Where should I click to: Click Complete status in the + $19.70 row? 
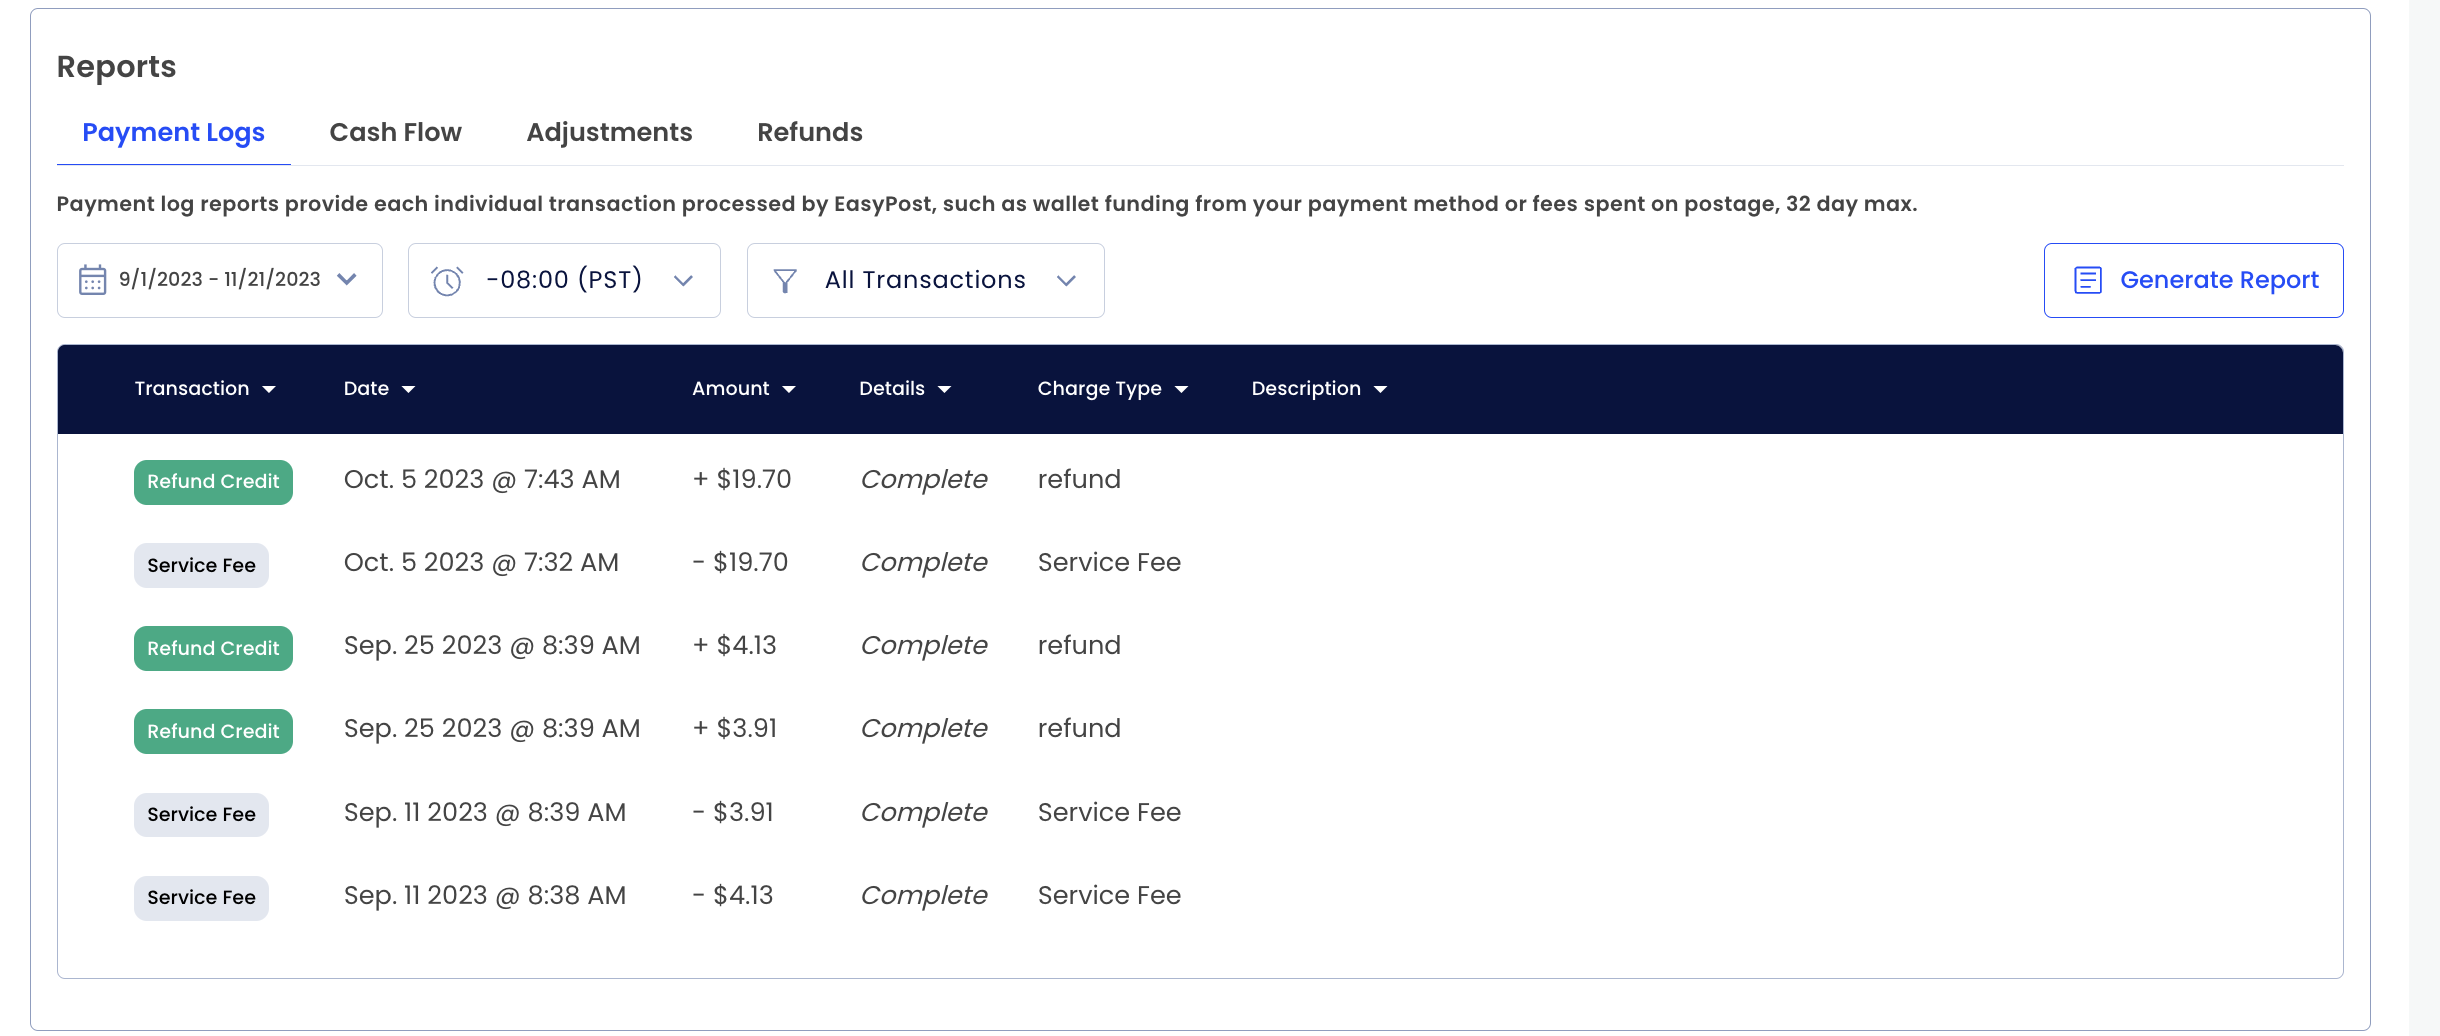coord(924,480)
